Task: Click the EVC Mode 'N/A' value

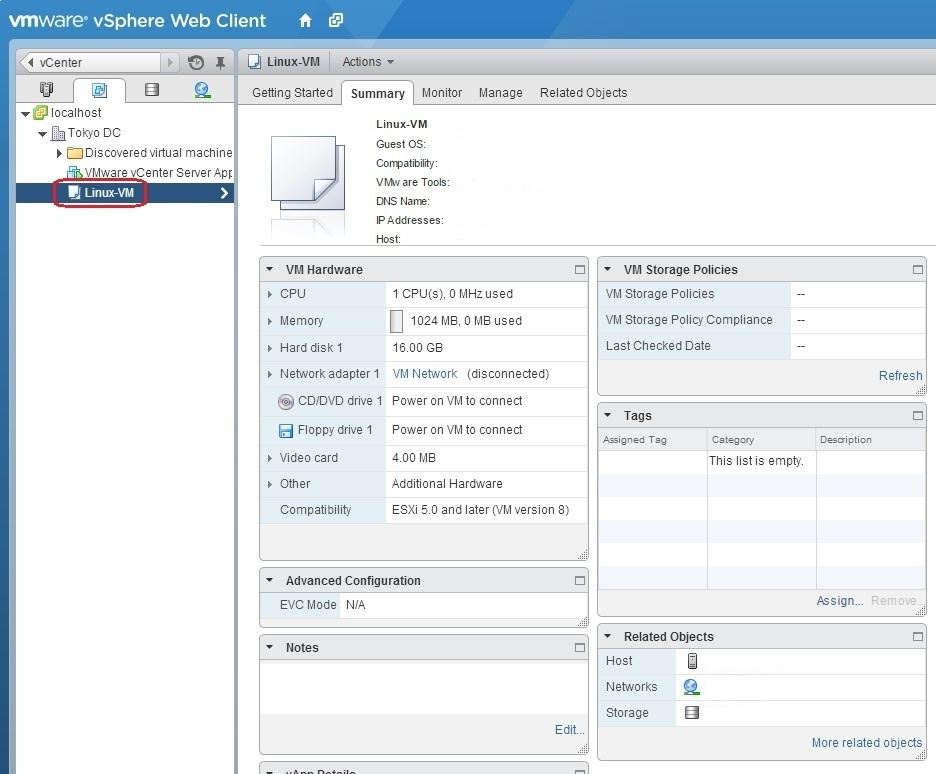Action: (356, 605)
